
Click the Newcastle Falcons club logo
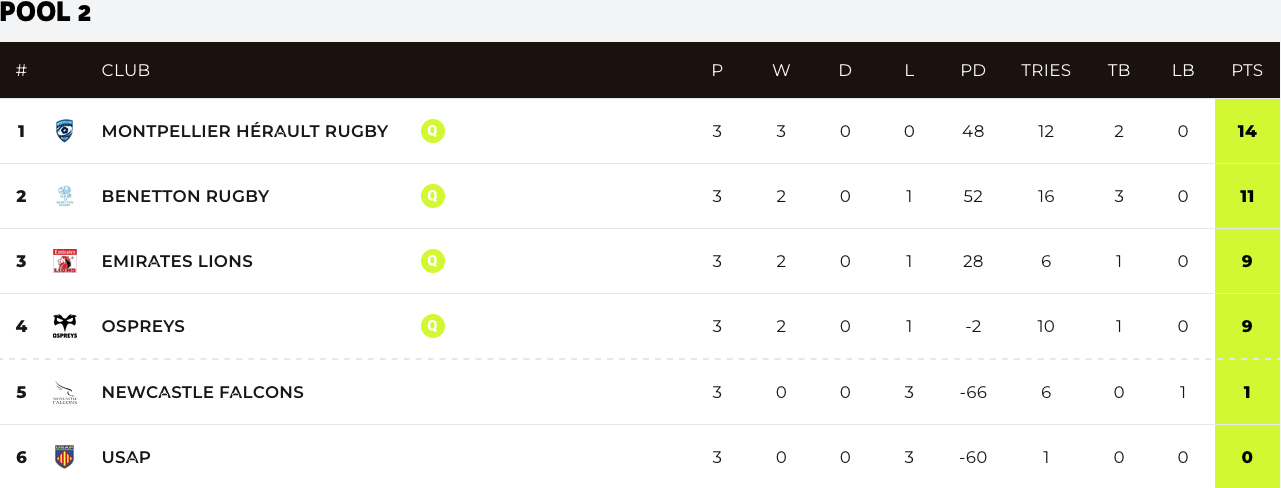(65, 392)
